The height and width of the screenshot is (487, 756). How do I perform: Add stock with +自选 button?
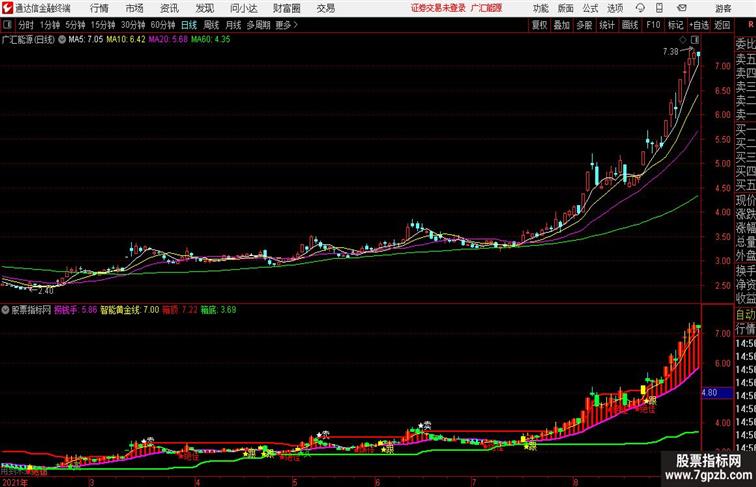(x=699, y=25)
